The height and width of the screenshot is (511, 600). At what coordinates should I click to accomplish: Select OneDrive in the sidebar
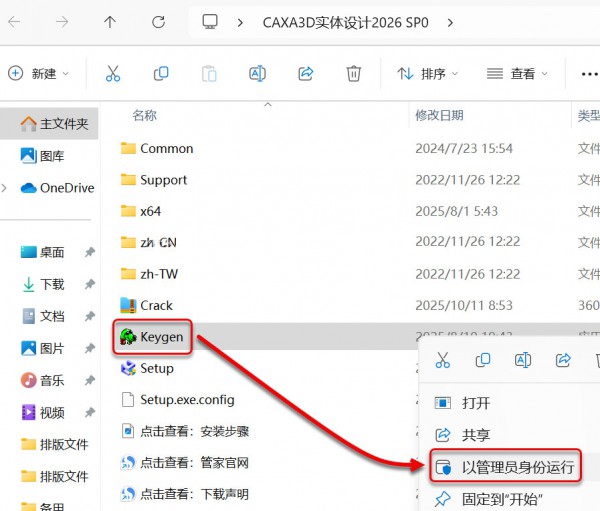point(57,188)
